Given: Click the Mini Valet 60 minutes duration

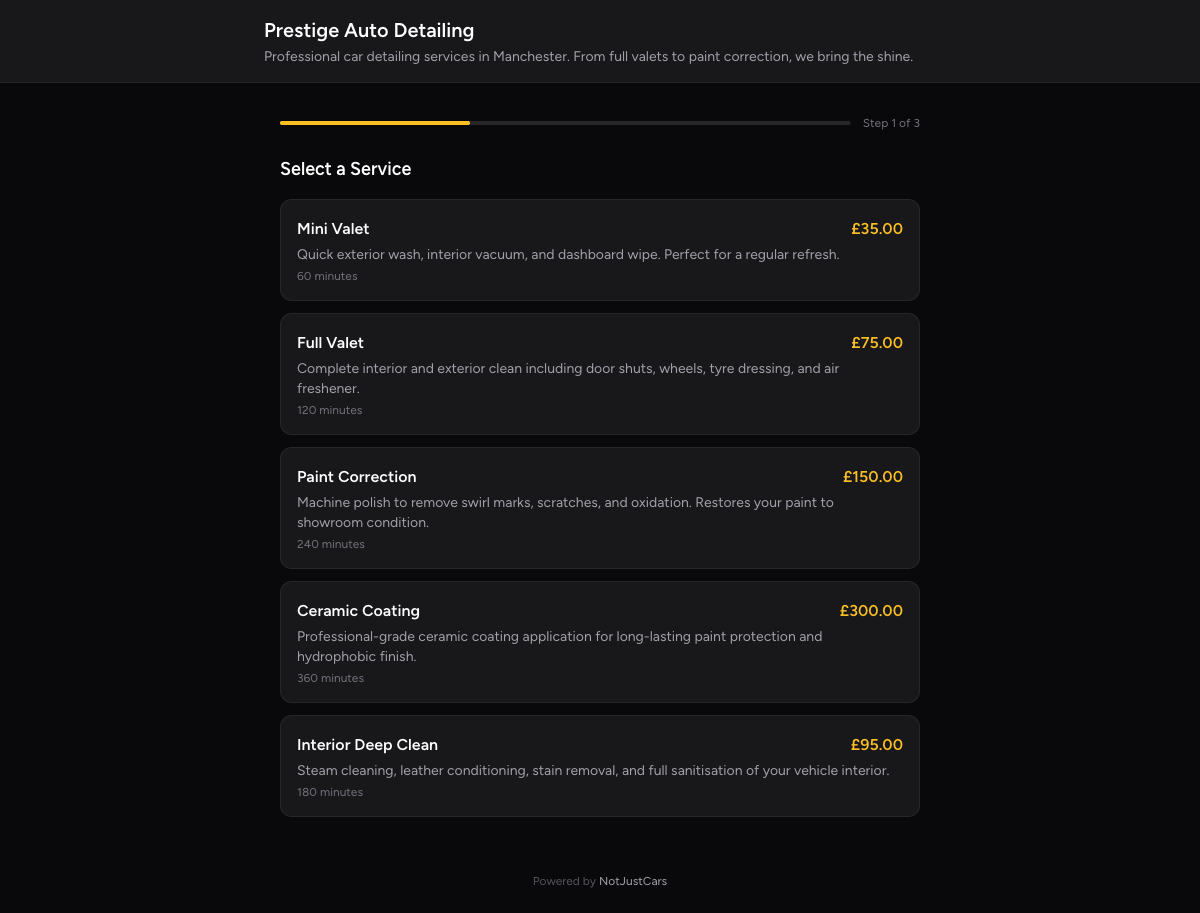Looking at the screenshot, I should point(327,276).
